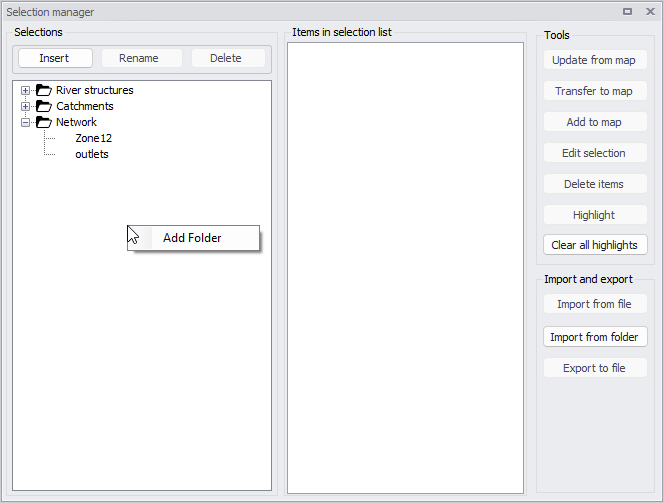
Task: Maximize the Selection manager window
Action: click(628, 11)
